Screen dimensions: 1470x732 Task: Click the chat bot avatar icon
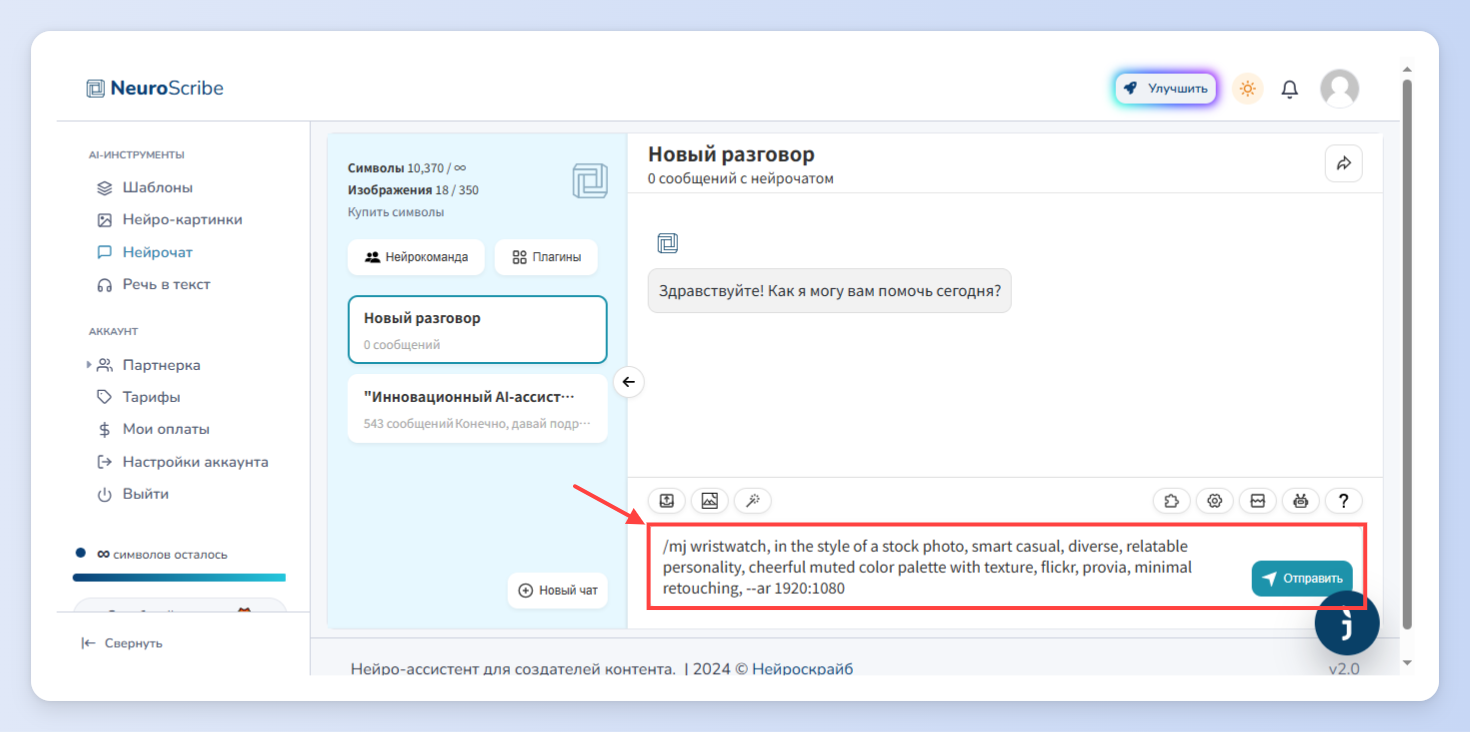(667, 243)
